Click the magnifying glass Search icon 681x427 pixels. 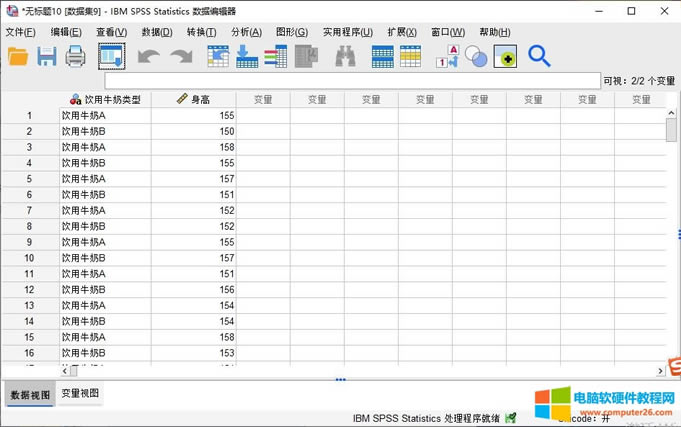(x=539, y=57)
